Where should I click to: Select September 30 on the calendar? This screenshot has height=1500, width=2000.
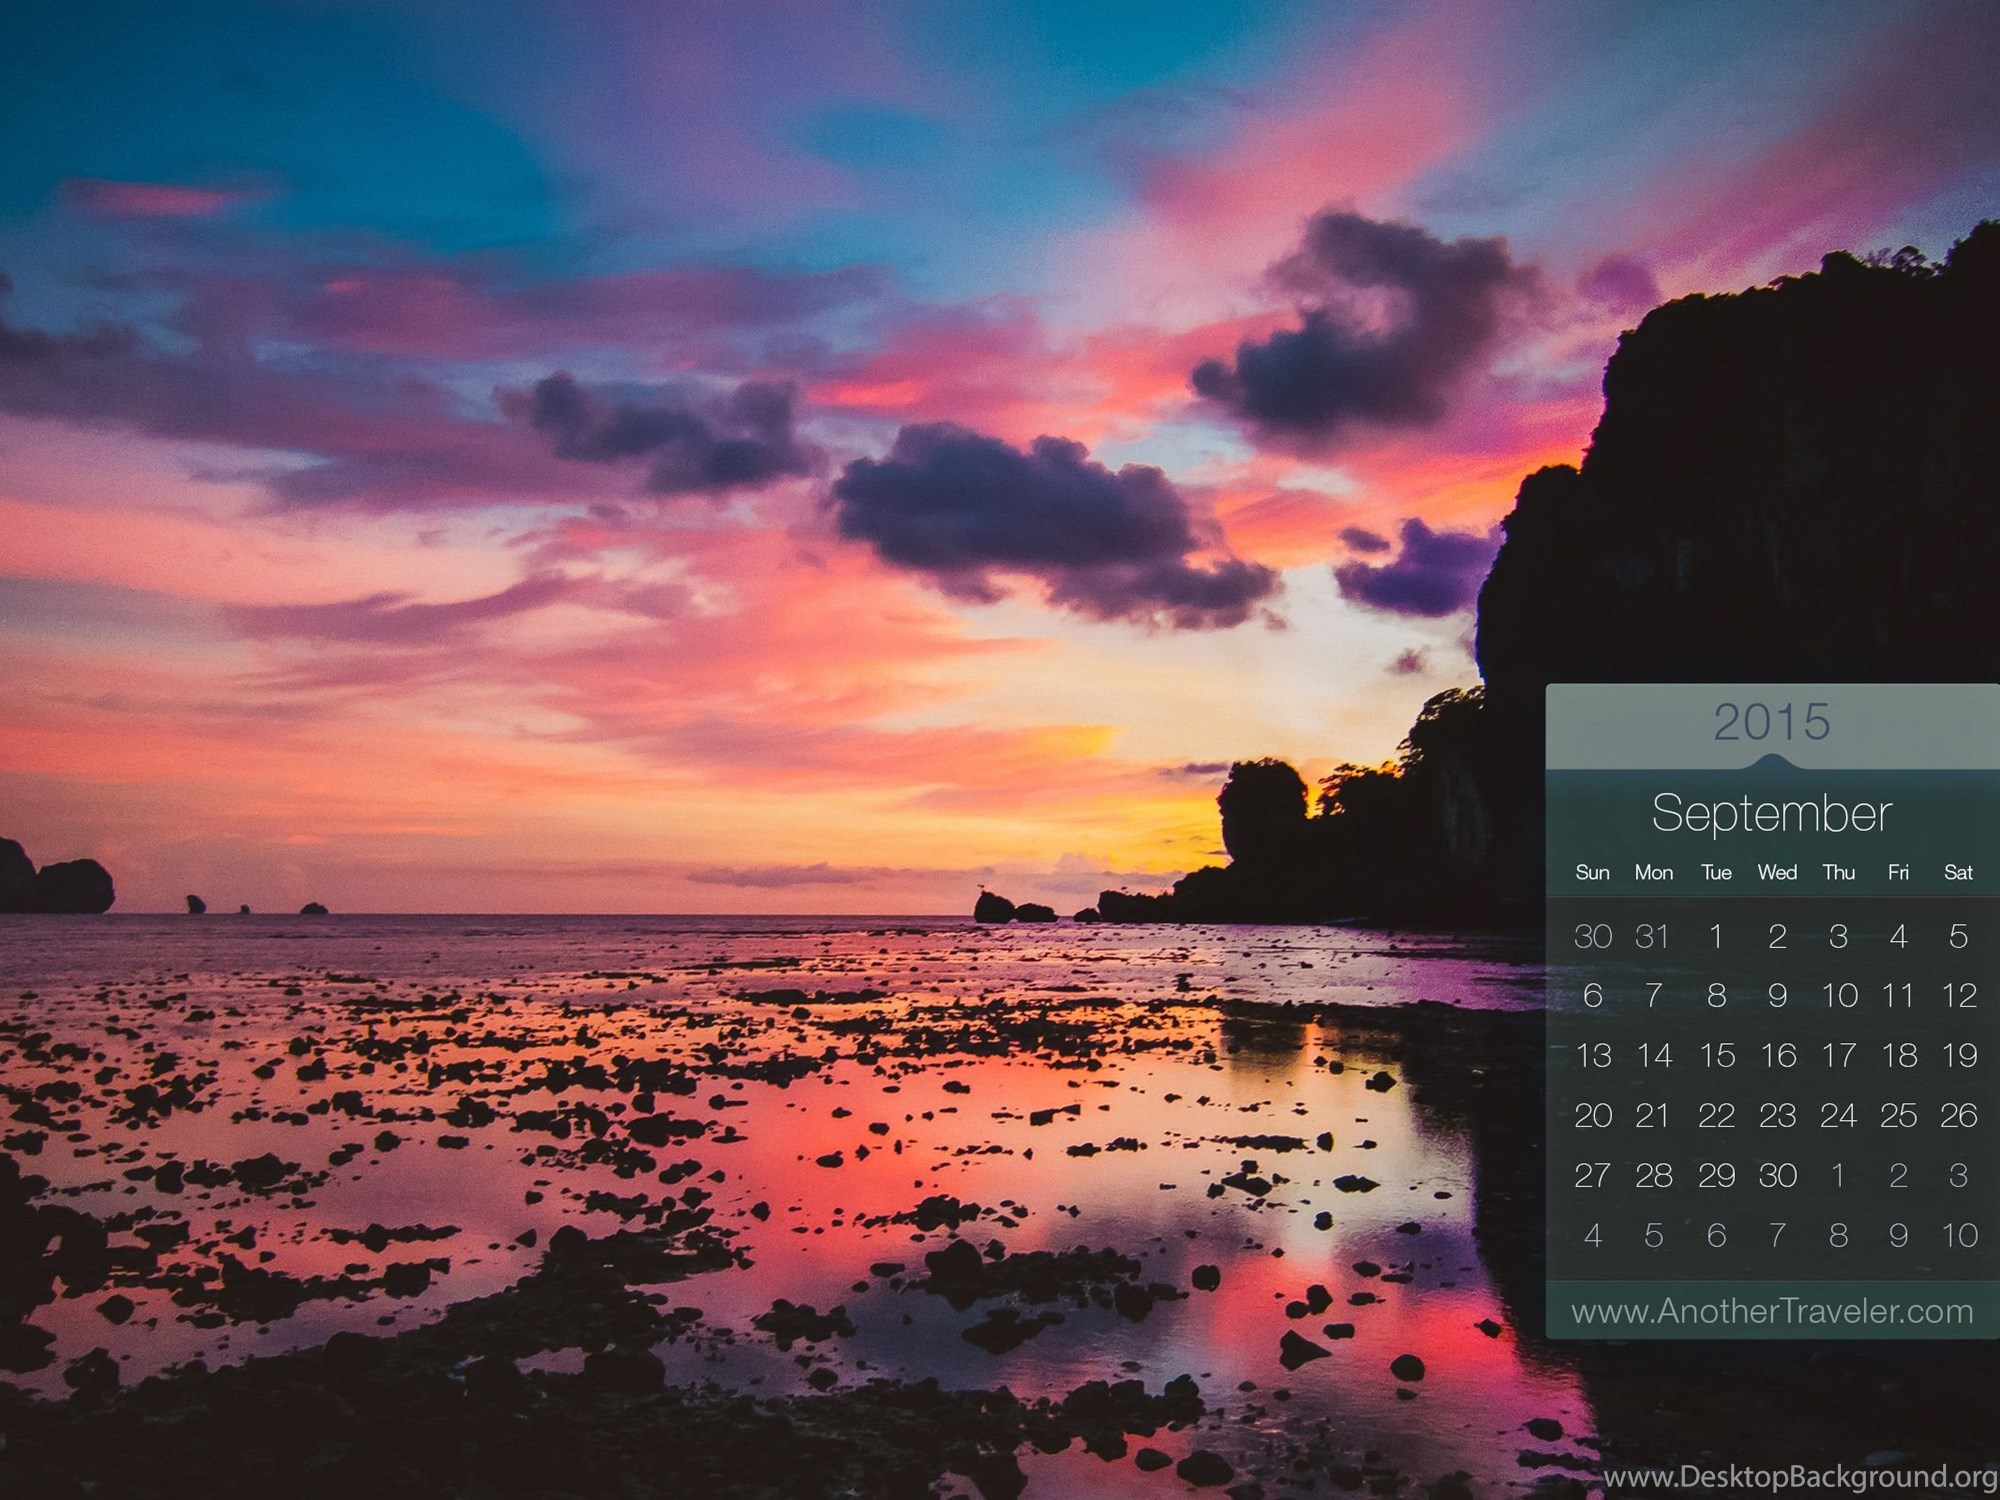point(1777,1176)
